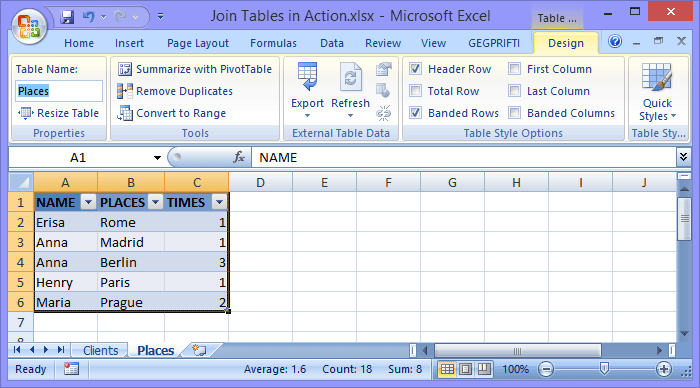Go to the first sheet tab
700x388 pixels.
pyautogui.click(x=17, y=350)
